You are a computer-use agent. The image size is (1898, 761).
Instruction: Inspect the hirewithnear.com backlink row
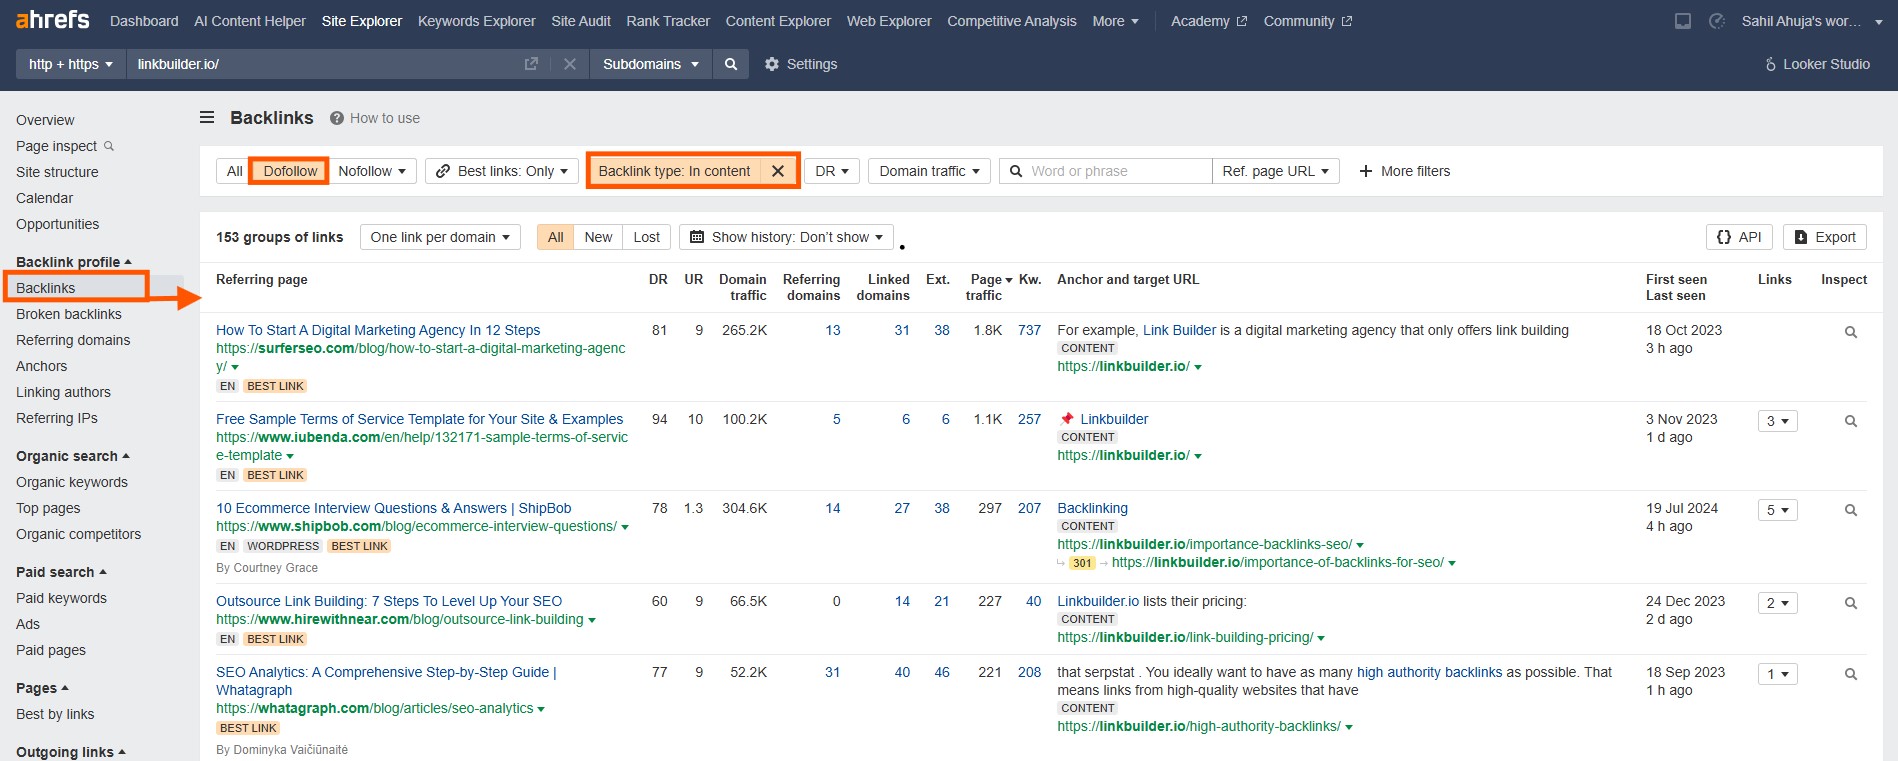[1851, 603]
